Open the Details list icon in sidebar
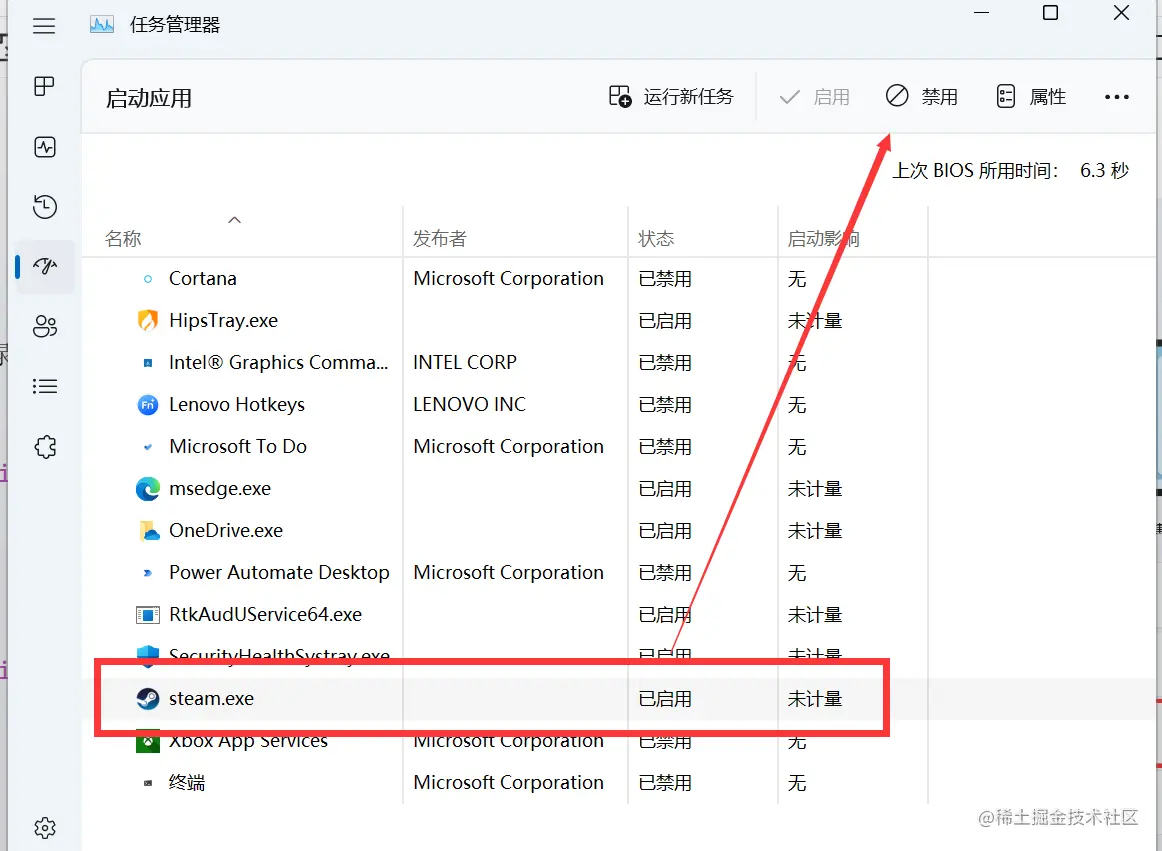 tap(44, 386)
